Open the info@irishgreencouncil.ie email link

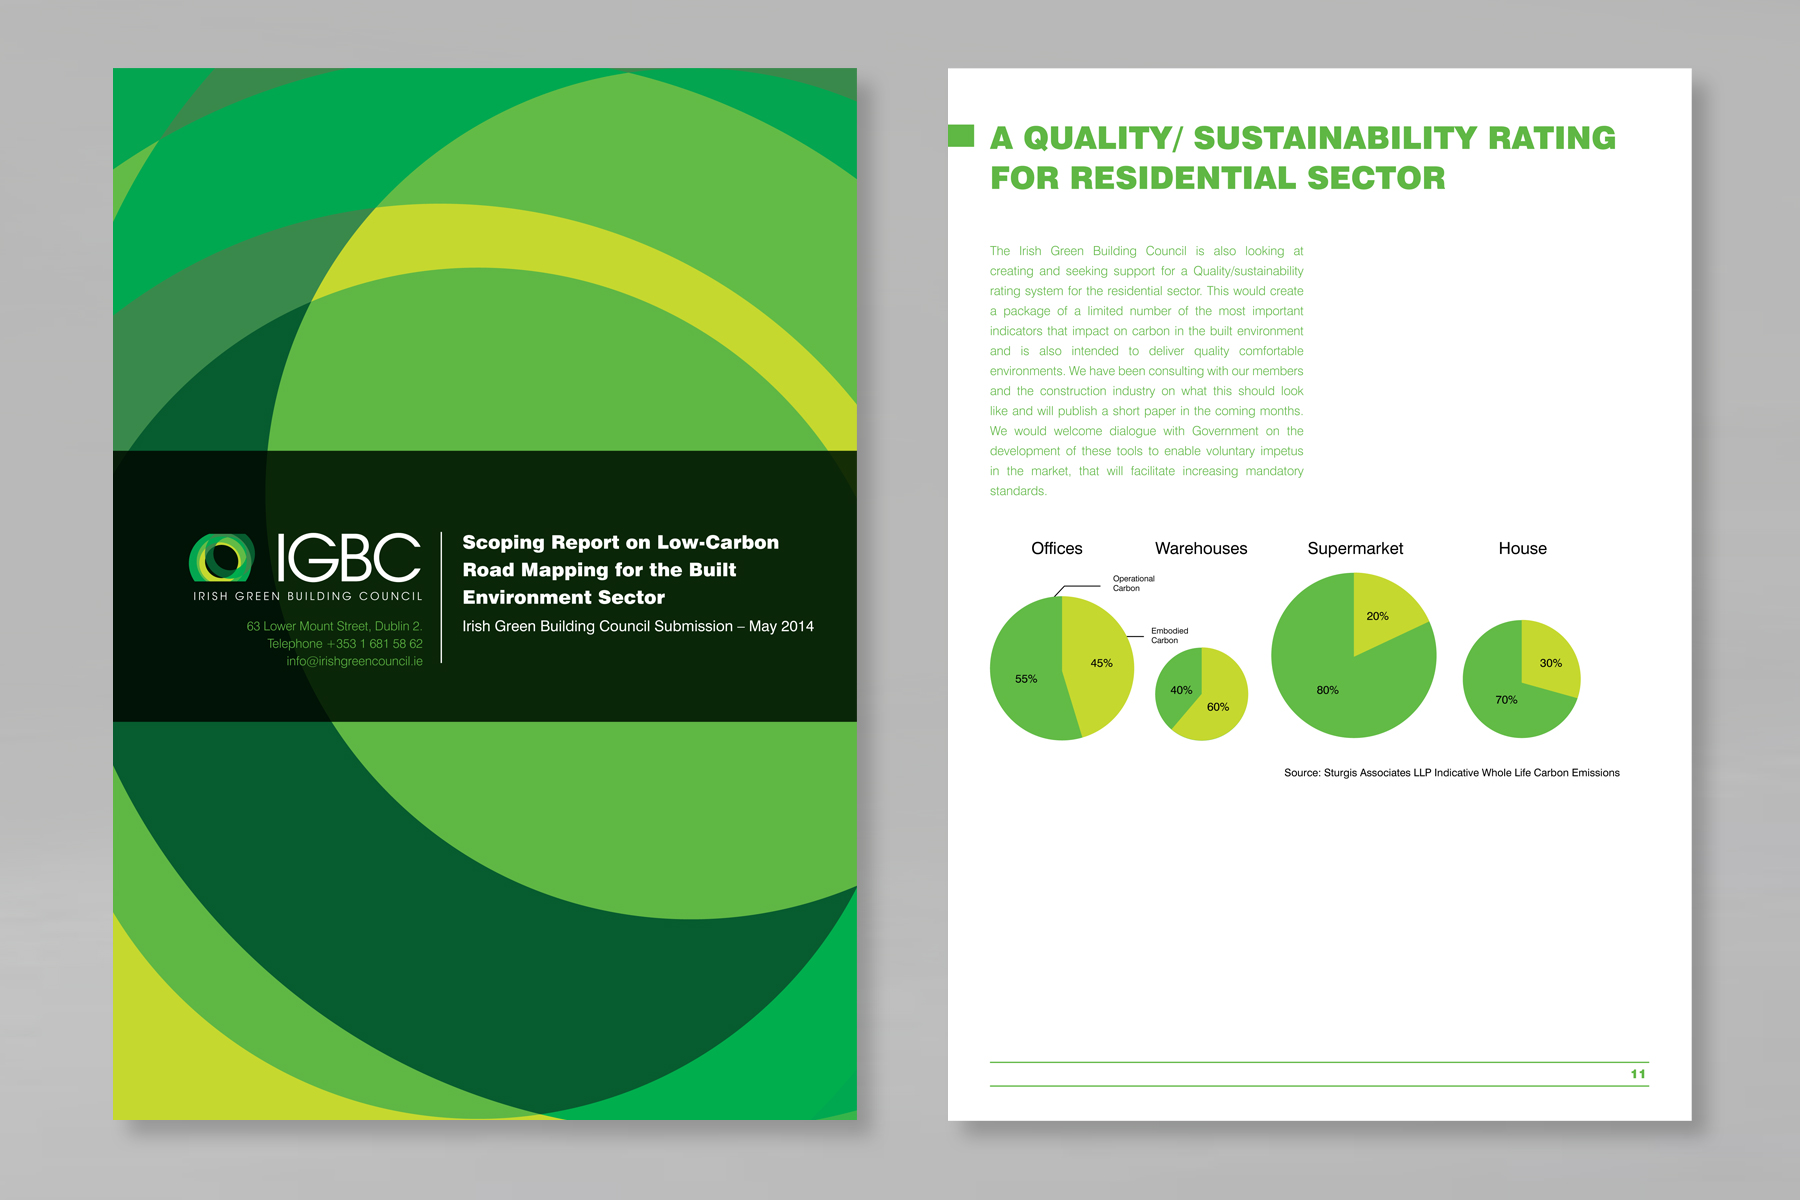(x=354, y=661)
